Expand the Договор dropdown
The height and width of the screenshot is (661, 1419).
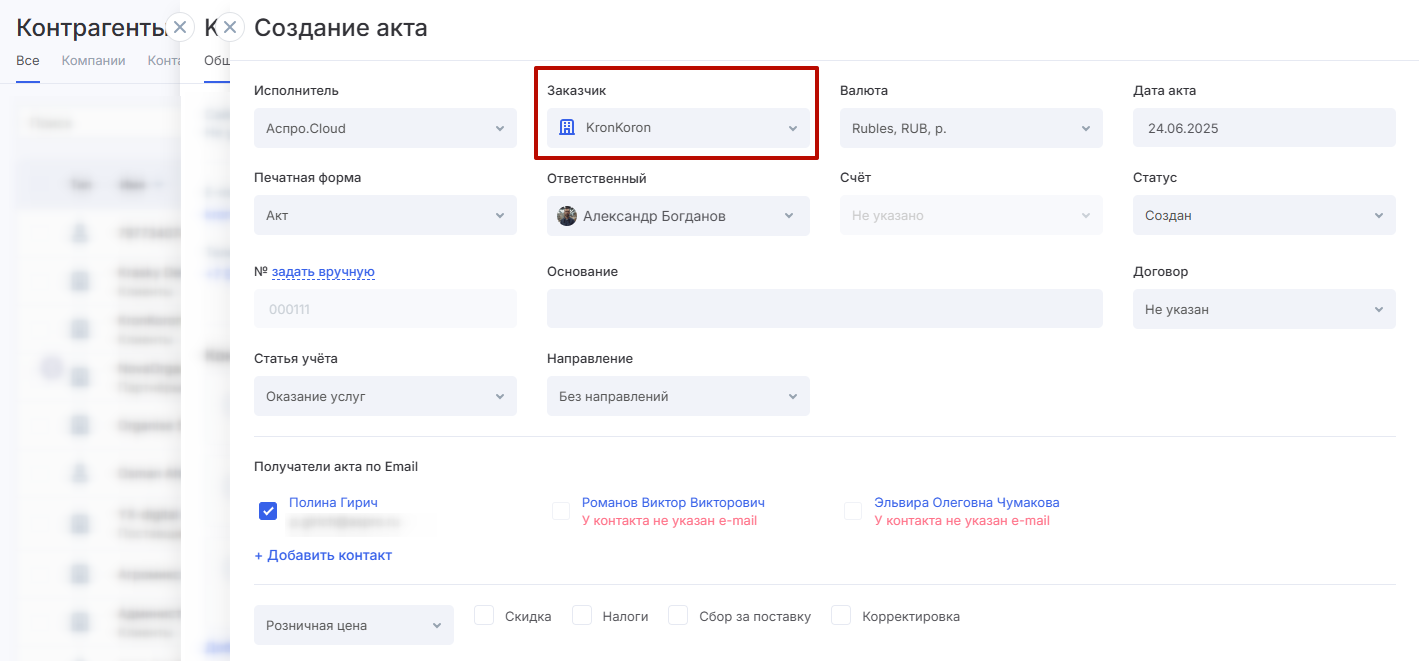[1263, 310]
